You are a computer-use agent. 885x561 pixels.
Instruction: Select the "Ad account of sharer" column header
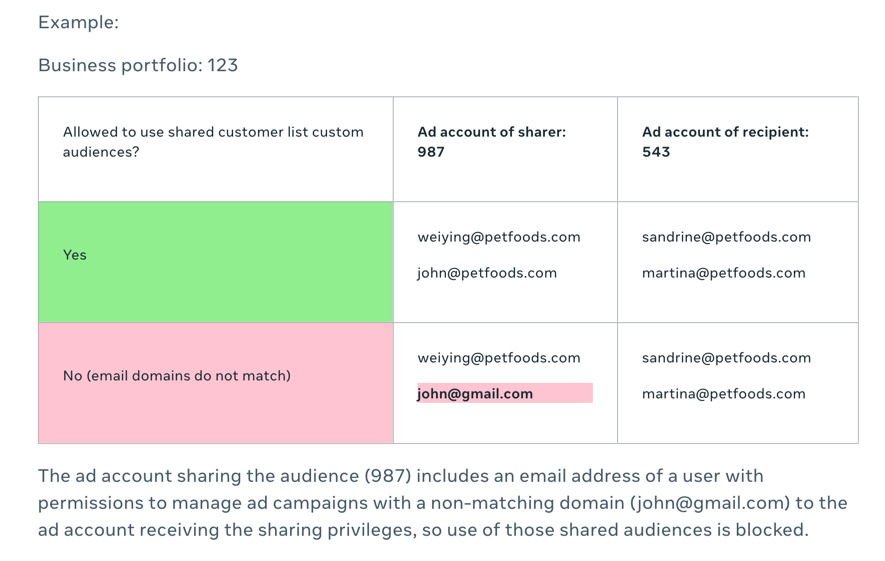[491, 131]
